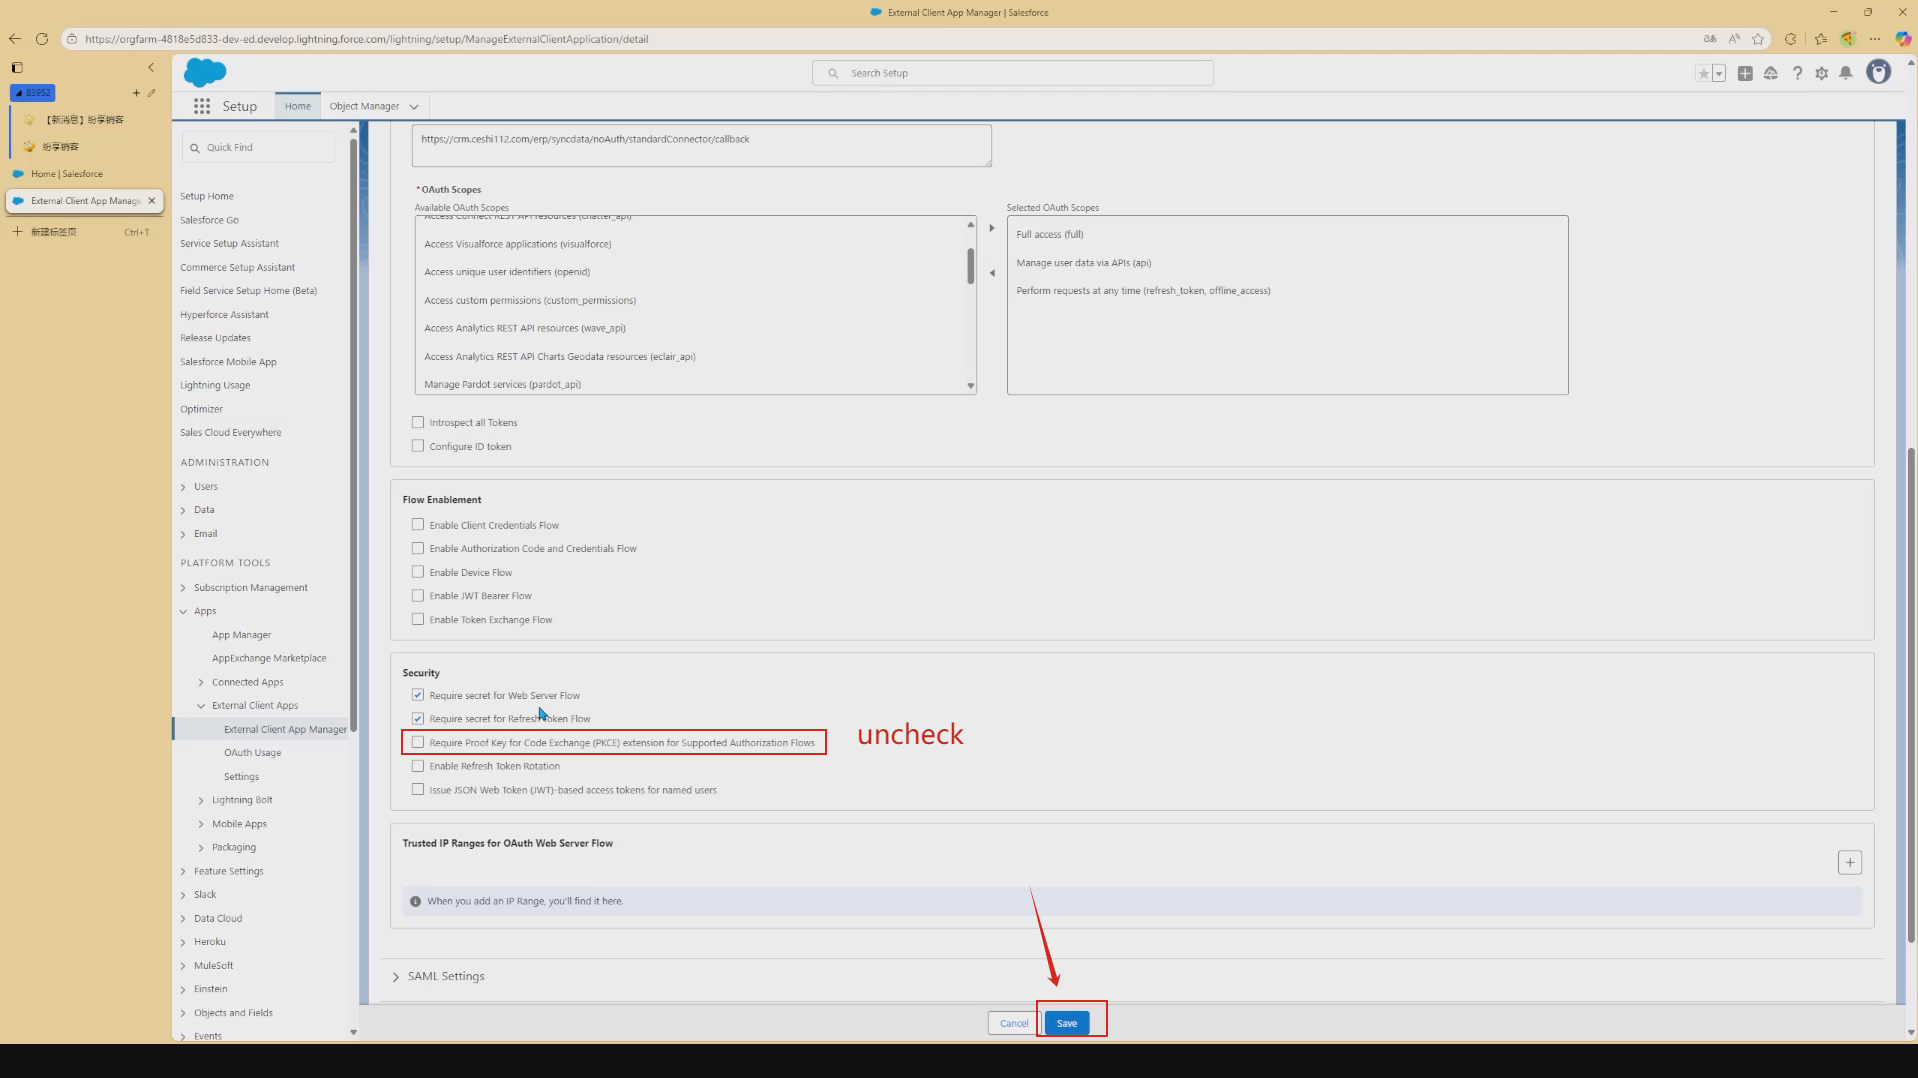Enable Client Credentials Flow checkbox

click(418, 524)
